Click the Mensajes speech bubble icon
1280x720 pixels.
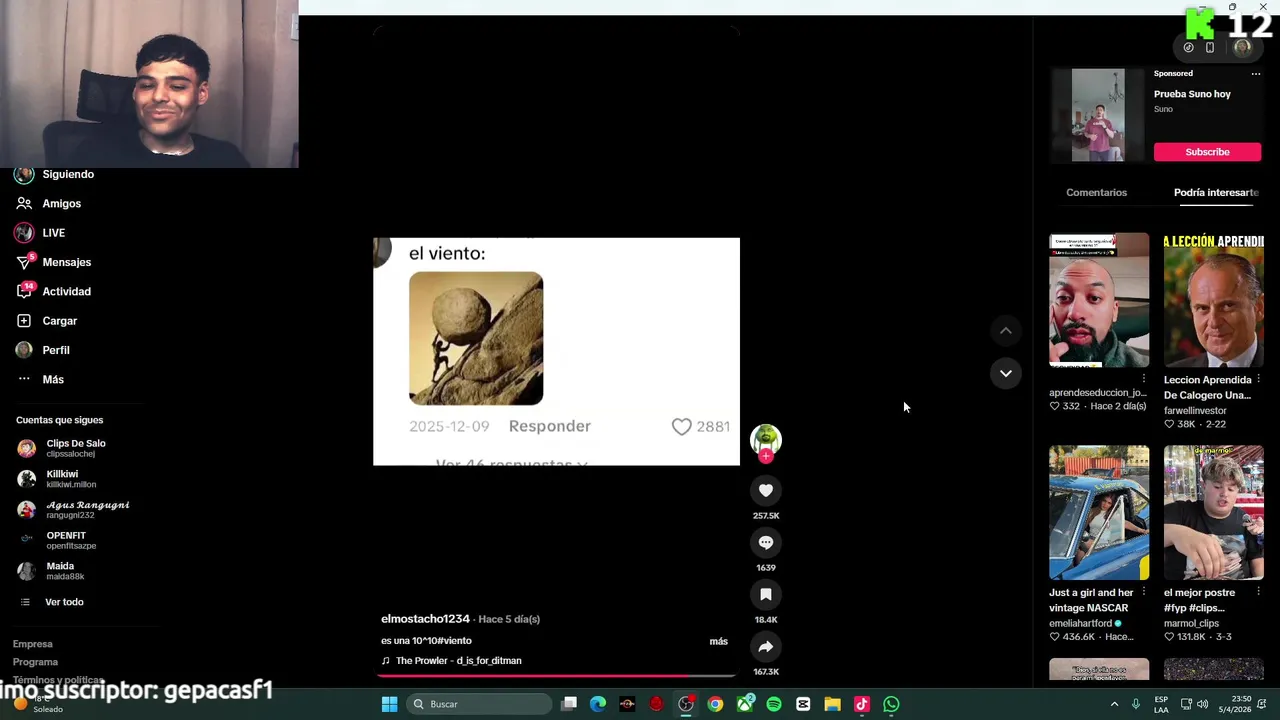click(x=24, y=262)
